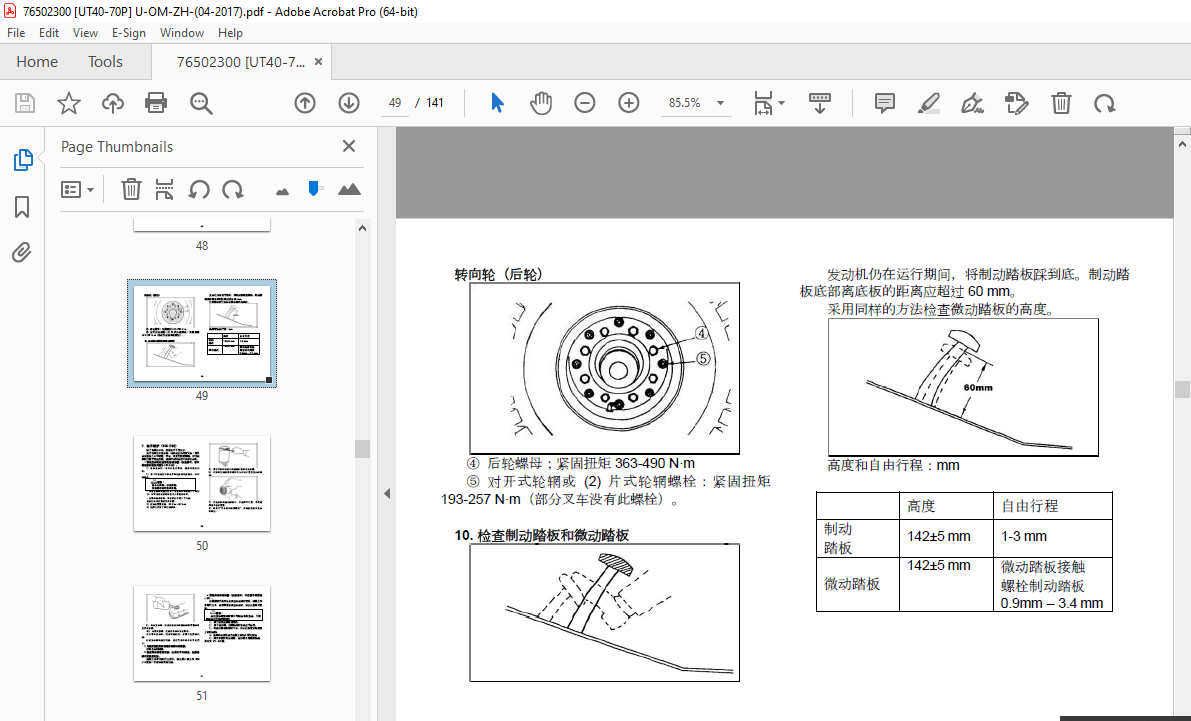Select the 76502300 document tab
Image resolution: width=1191 pixels, height=721 pixels.
(x=240, y=62)
